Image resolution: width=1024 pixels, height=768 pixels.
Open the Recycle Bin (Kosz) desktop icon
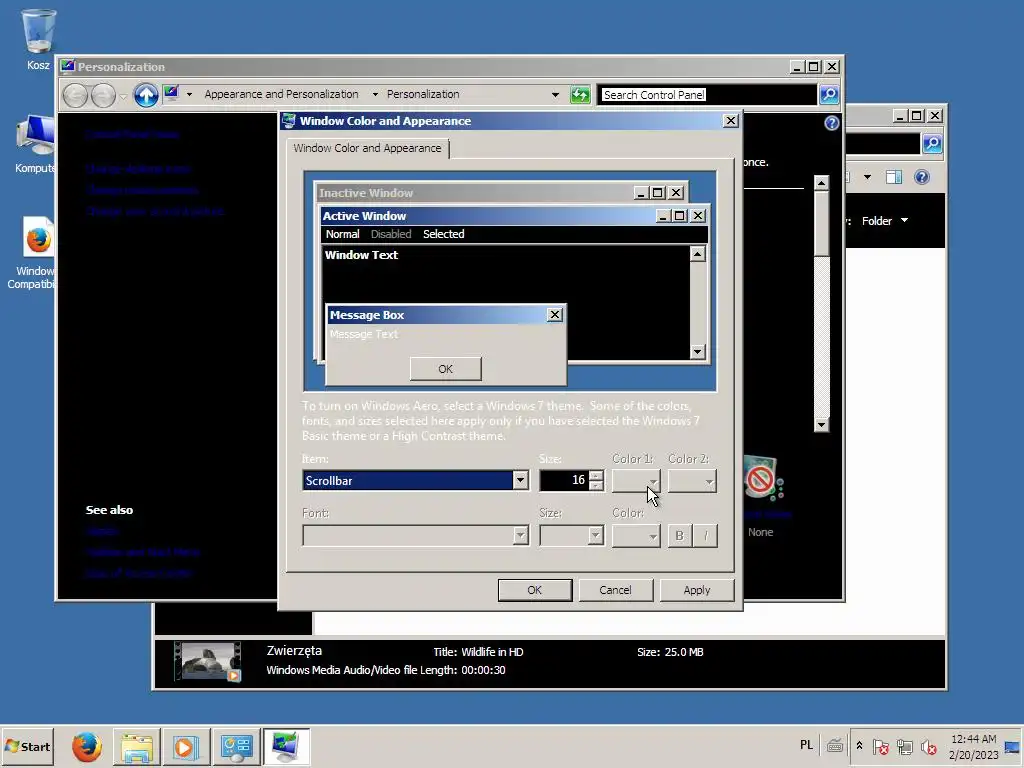pyautogui.click(x=39, y=39)
